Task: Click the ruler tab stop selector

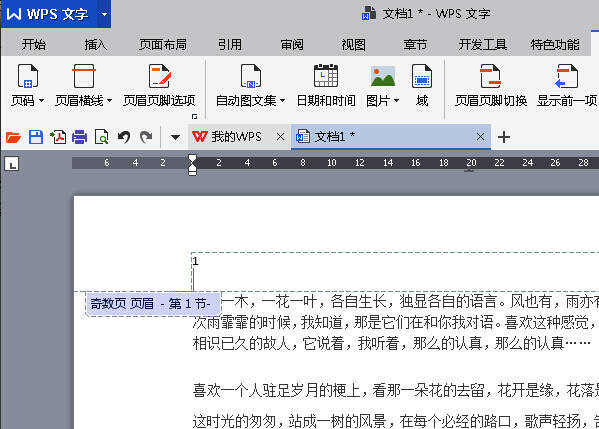Action: point(12,164)
